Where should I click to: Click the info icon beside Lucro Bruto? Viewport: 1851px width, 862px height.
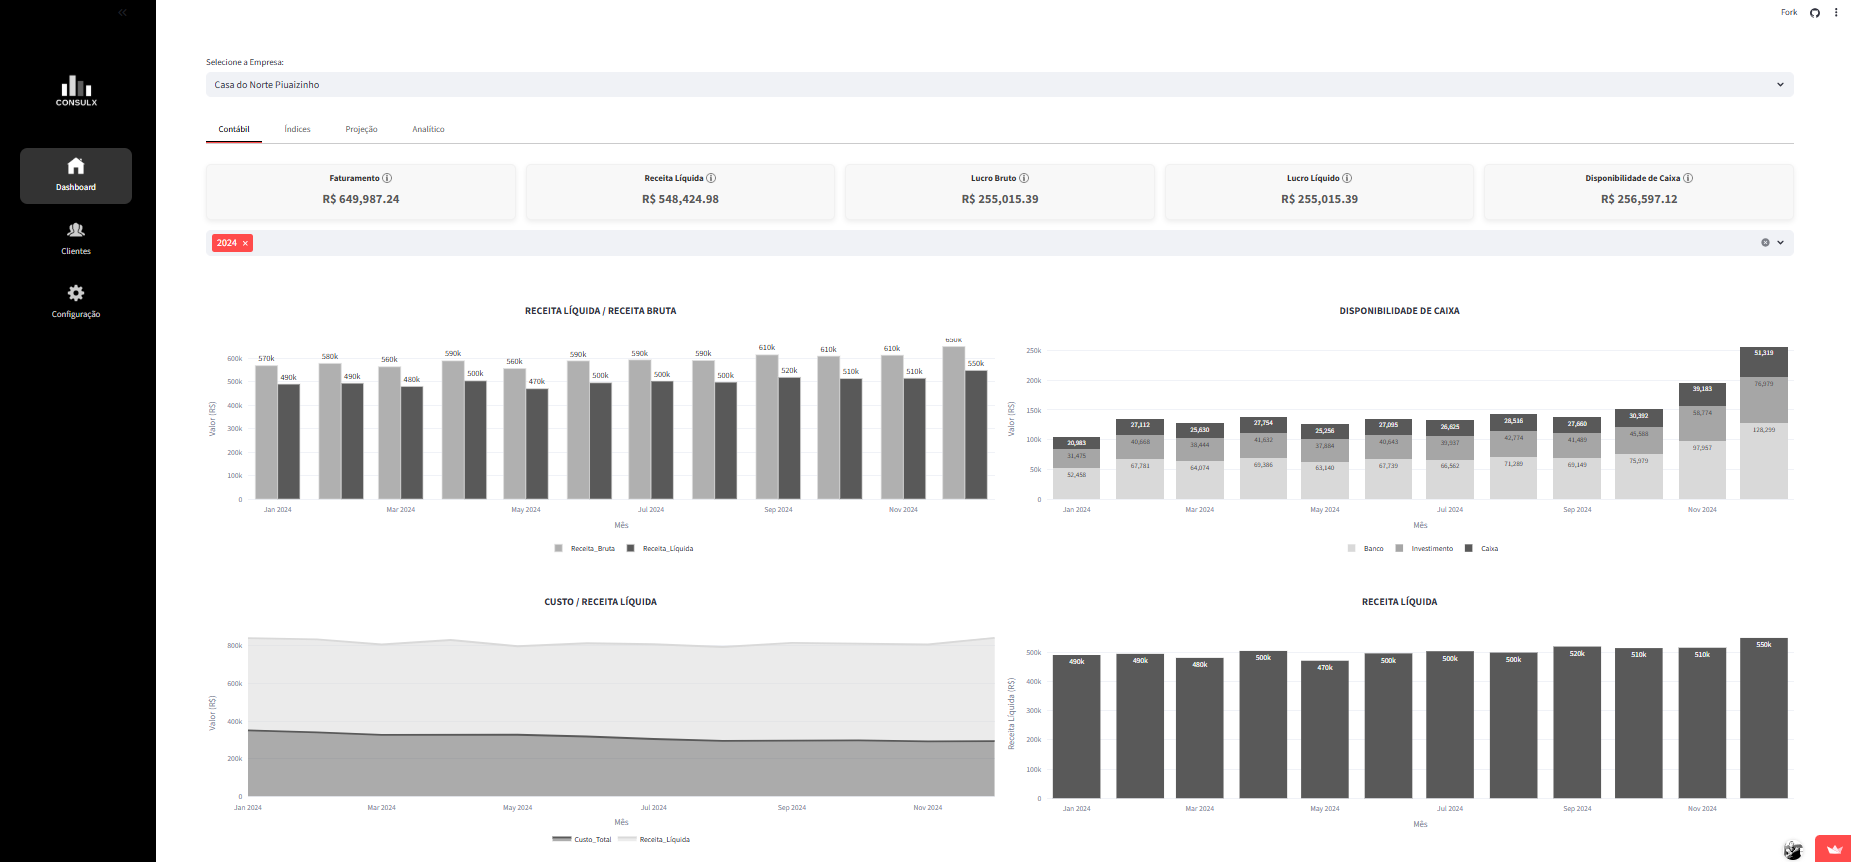[x=1024, y=178]
